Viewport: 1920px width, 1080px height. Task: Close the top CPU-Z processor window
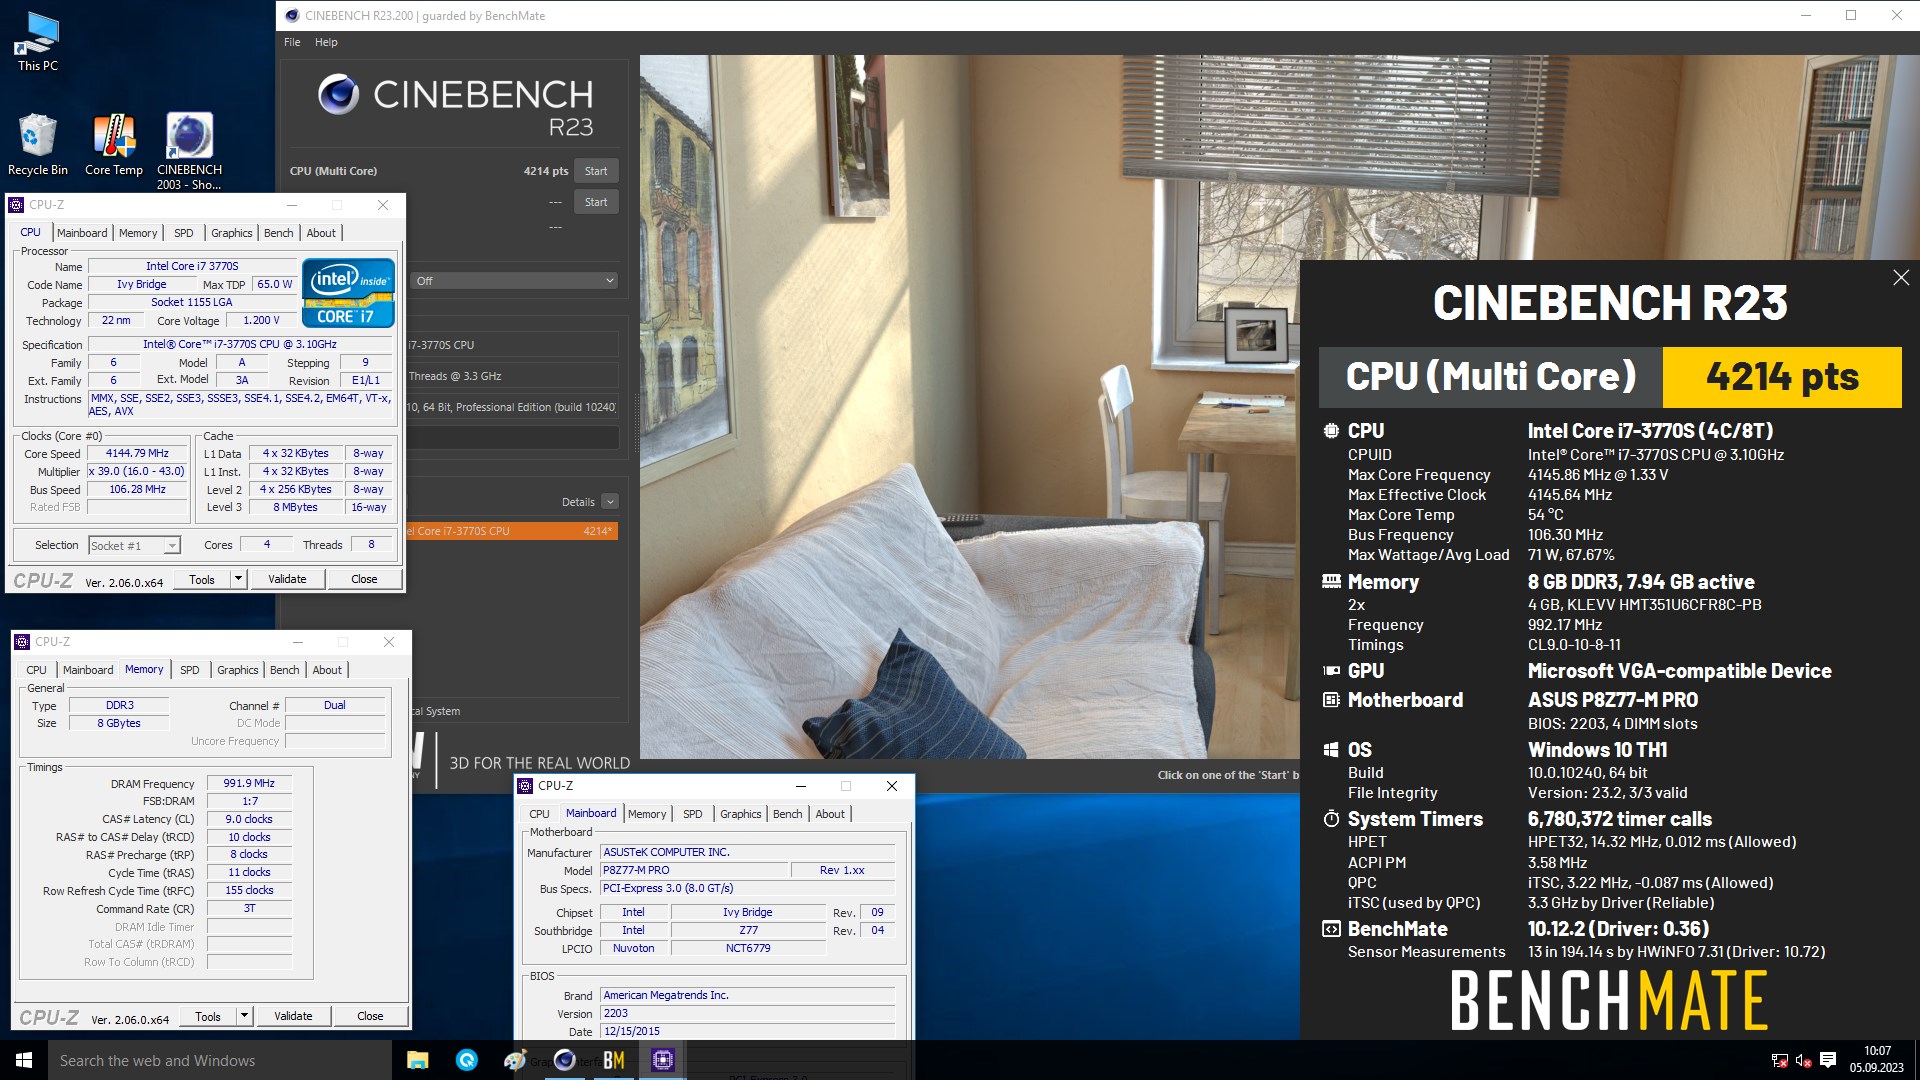pyautogui.click(x=383, y=205)
